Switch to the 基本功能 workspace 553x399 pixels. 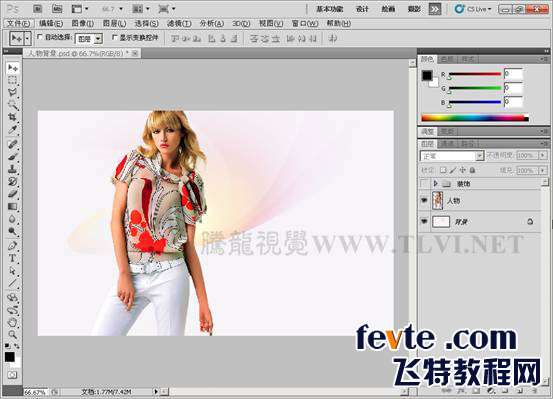point(329,9)
